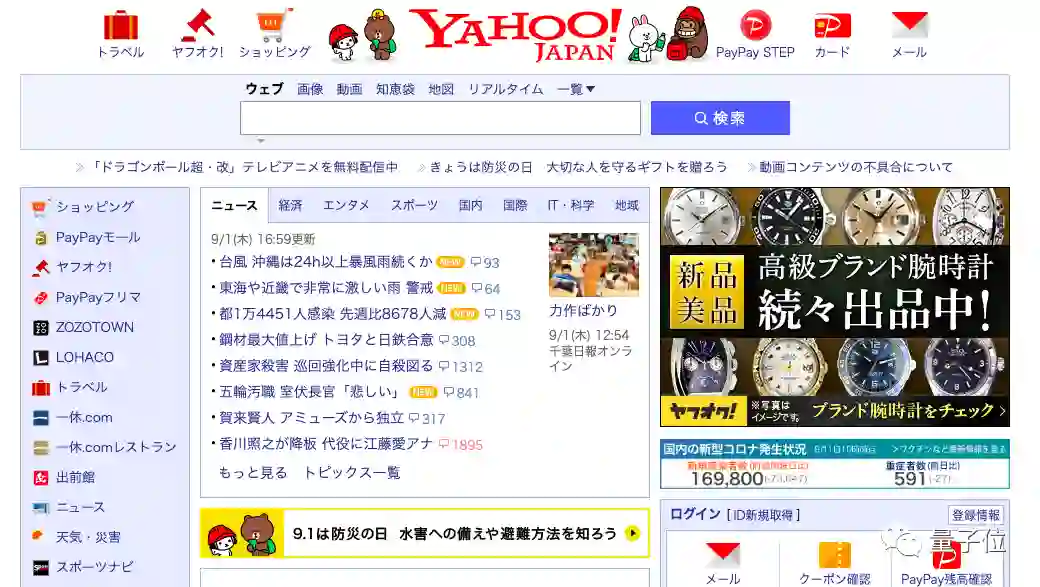
Task: Select the リアルタイム search tab
Action: [505, 89]
